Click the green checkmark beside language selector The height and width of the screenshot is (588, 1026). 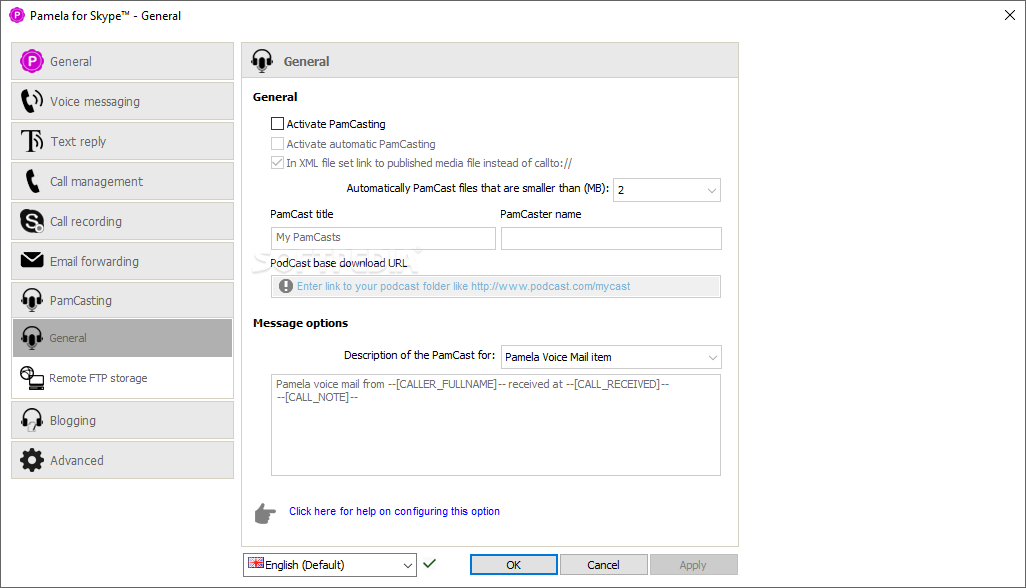(429, 563)
